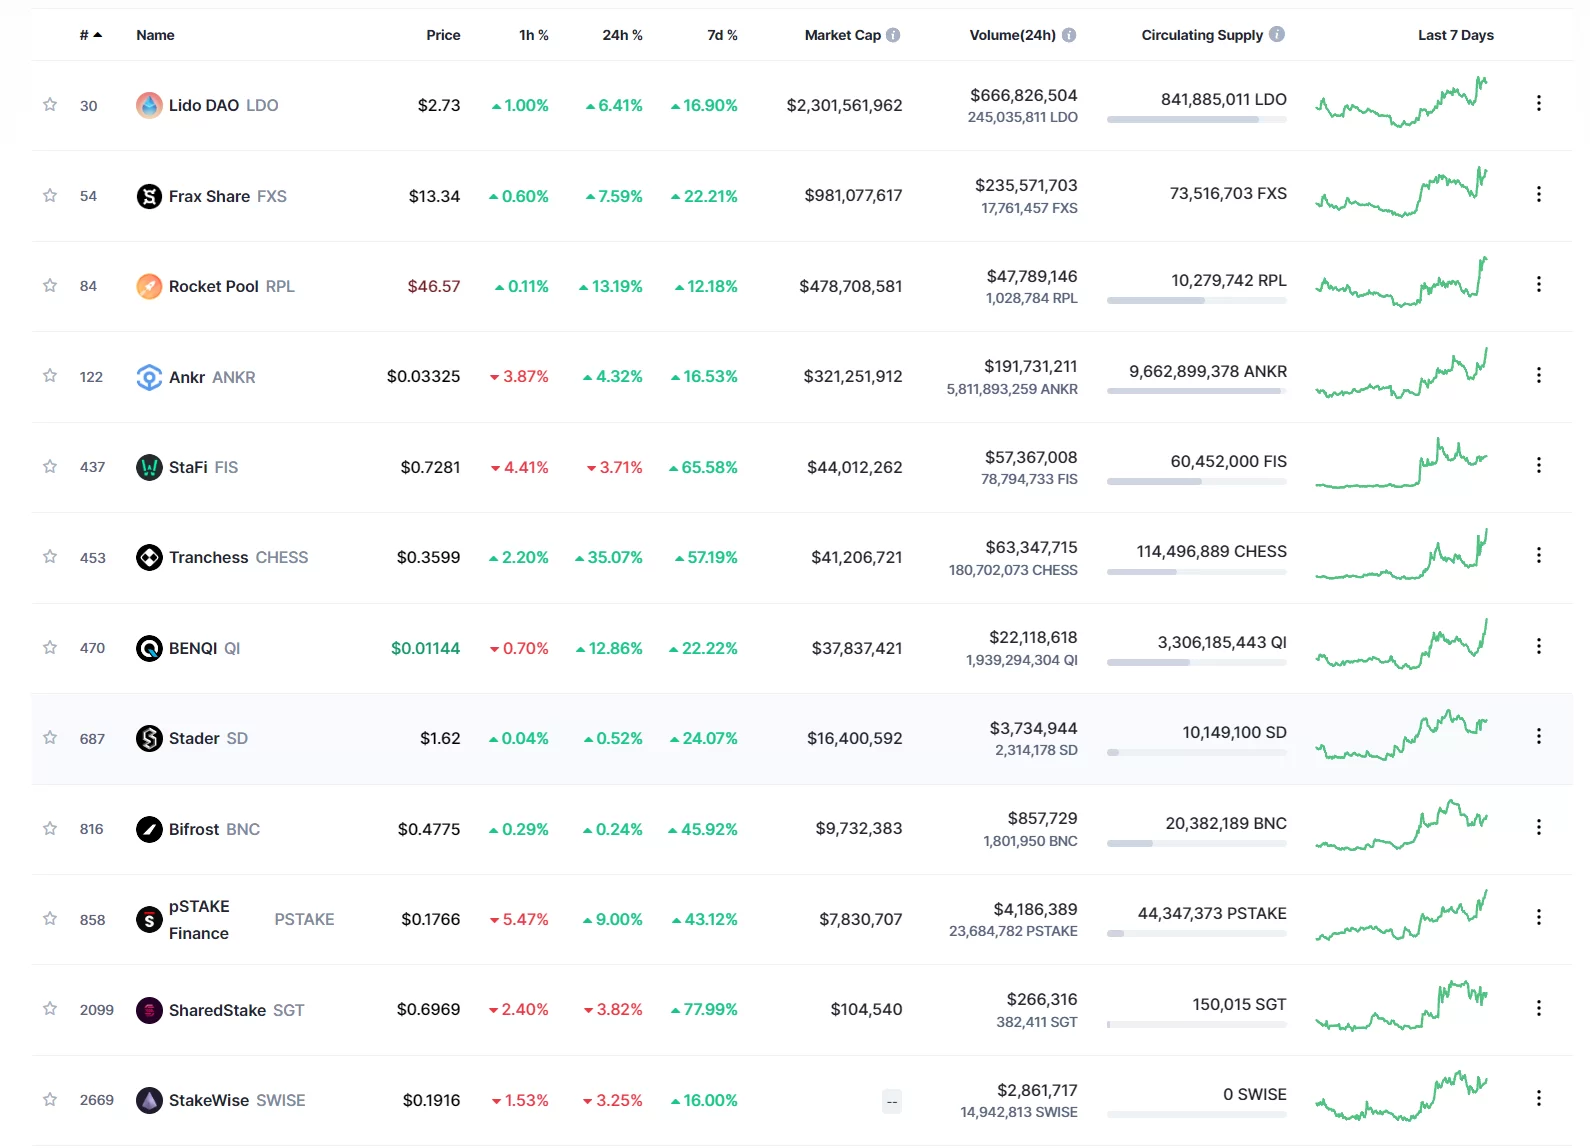Click the StaFi coin logo
This screenshot has height=1148, width=1590.
(149, 467)
